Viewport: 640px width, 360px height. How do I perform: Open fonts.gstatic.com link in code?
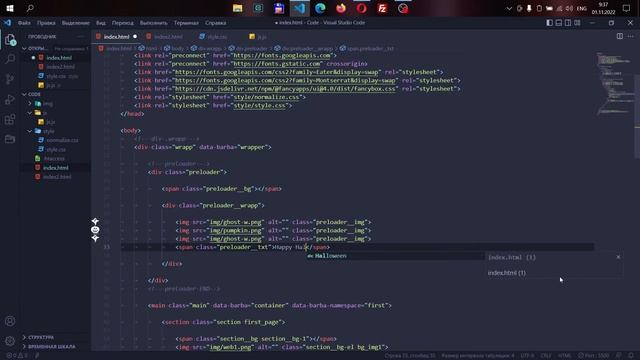(277, 64)
